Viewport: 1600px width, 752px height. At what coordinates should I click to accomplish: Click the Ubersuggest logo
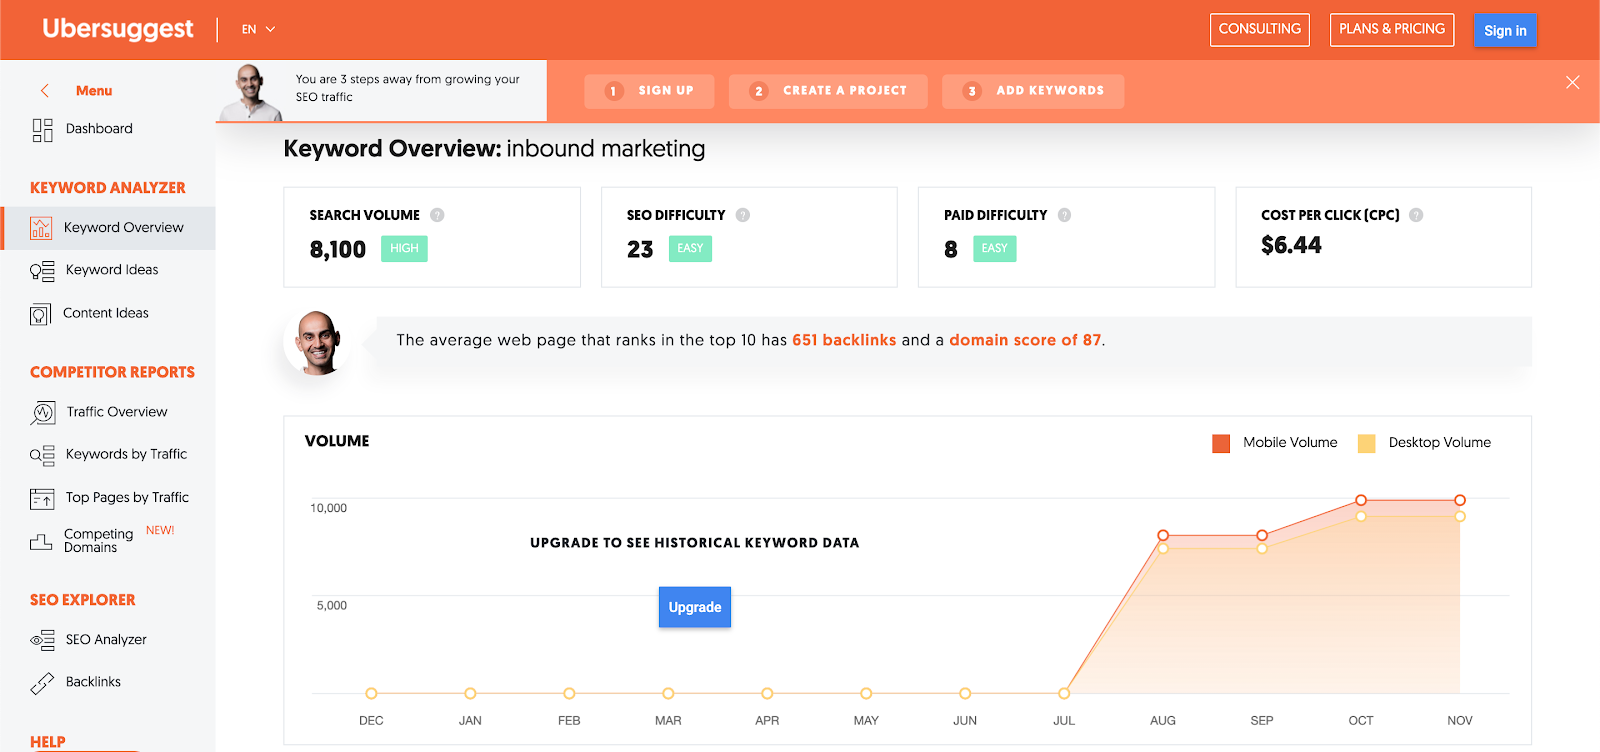click(118, 29)
